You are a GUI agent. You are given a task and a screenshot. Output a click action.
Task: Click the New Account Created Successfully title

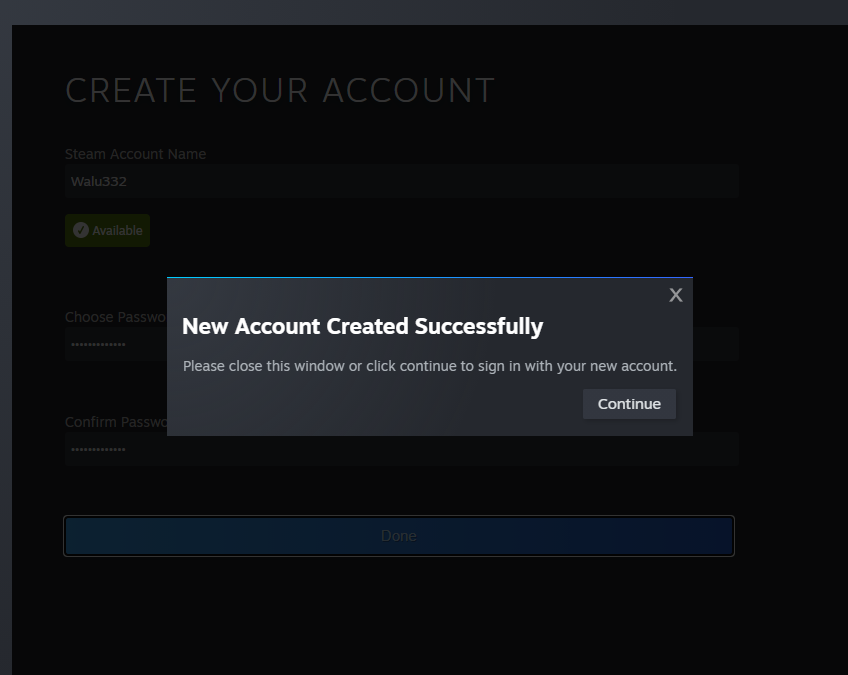(x=362, y=326)
